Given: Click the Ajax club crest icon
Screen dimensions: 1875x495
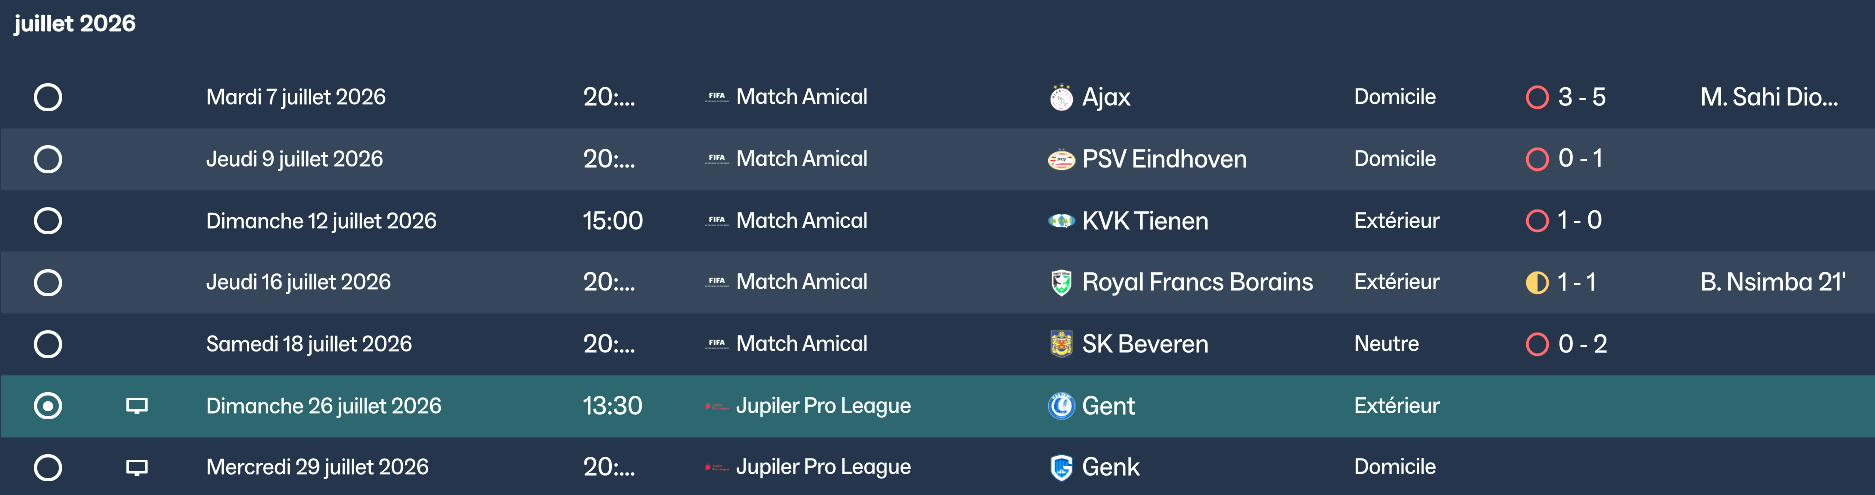Looking at the screenshot, I should (x=1061, y=97).
